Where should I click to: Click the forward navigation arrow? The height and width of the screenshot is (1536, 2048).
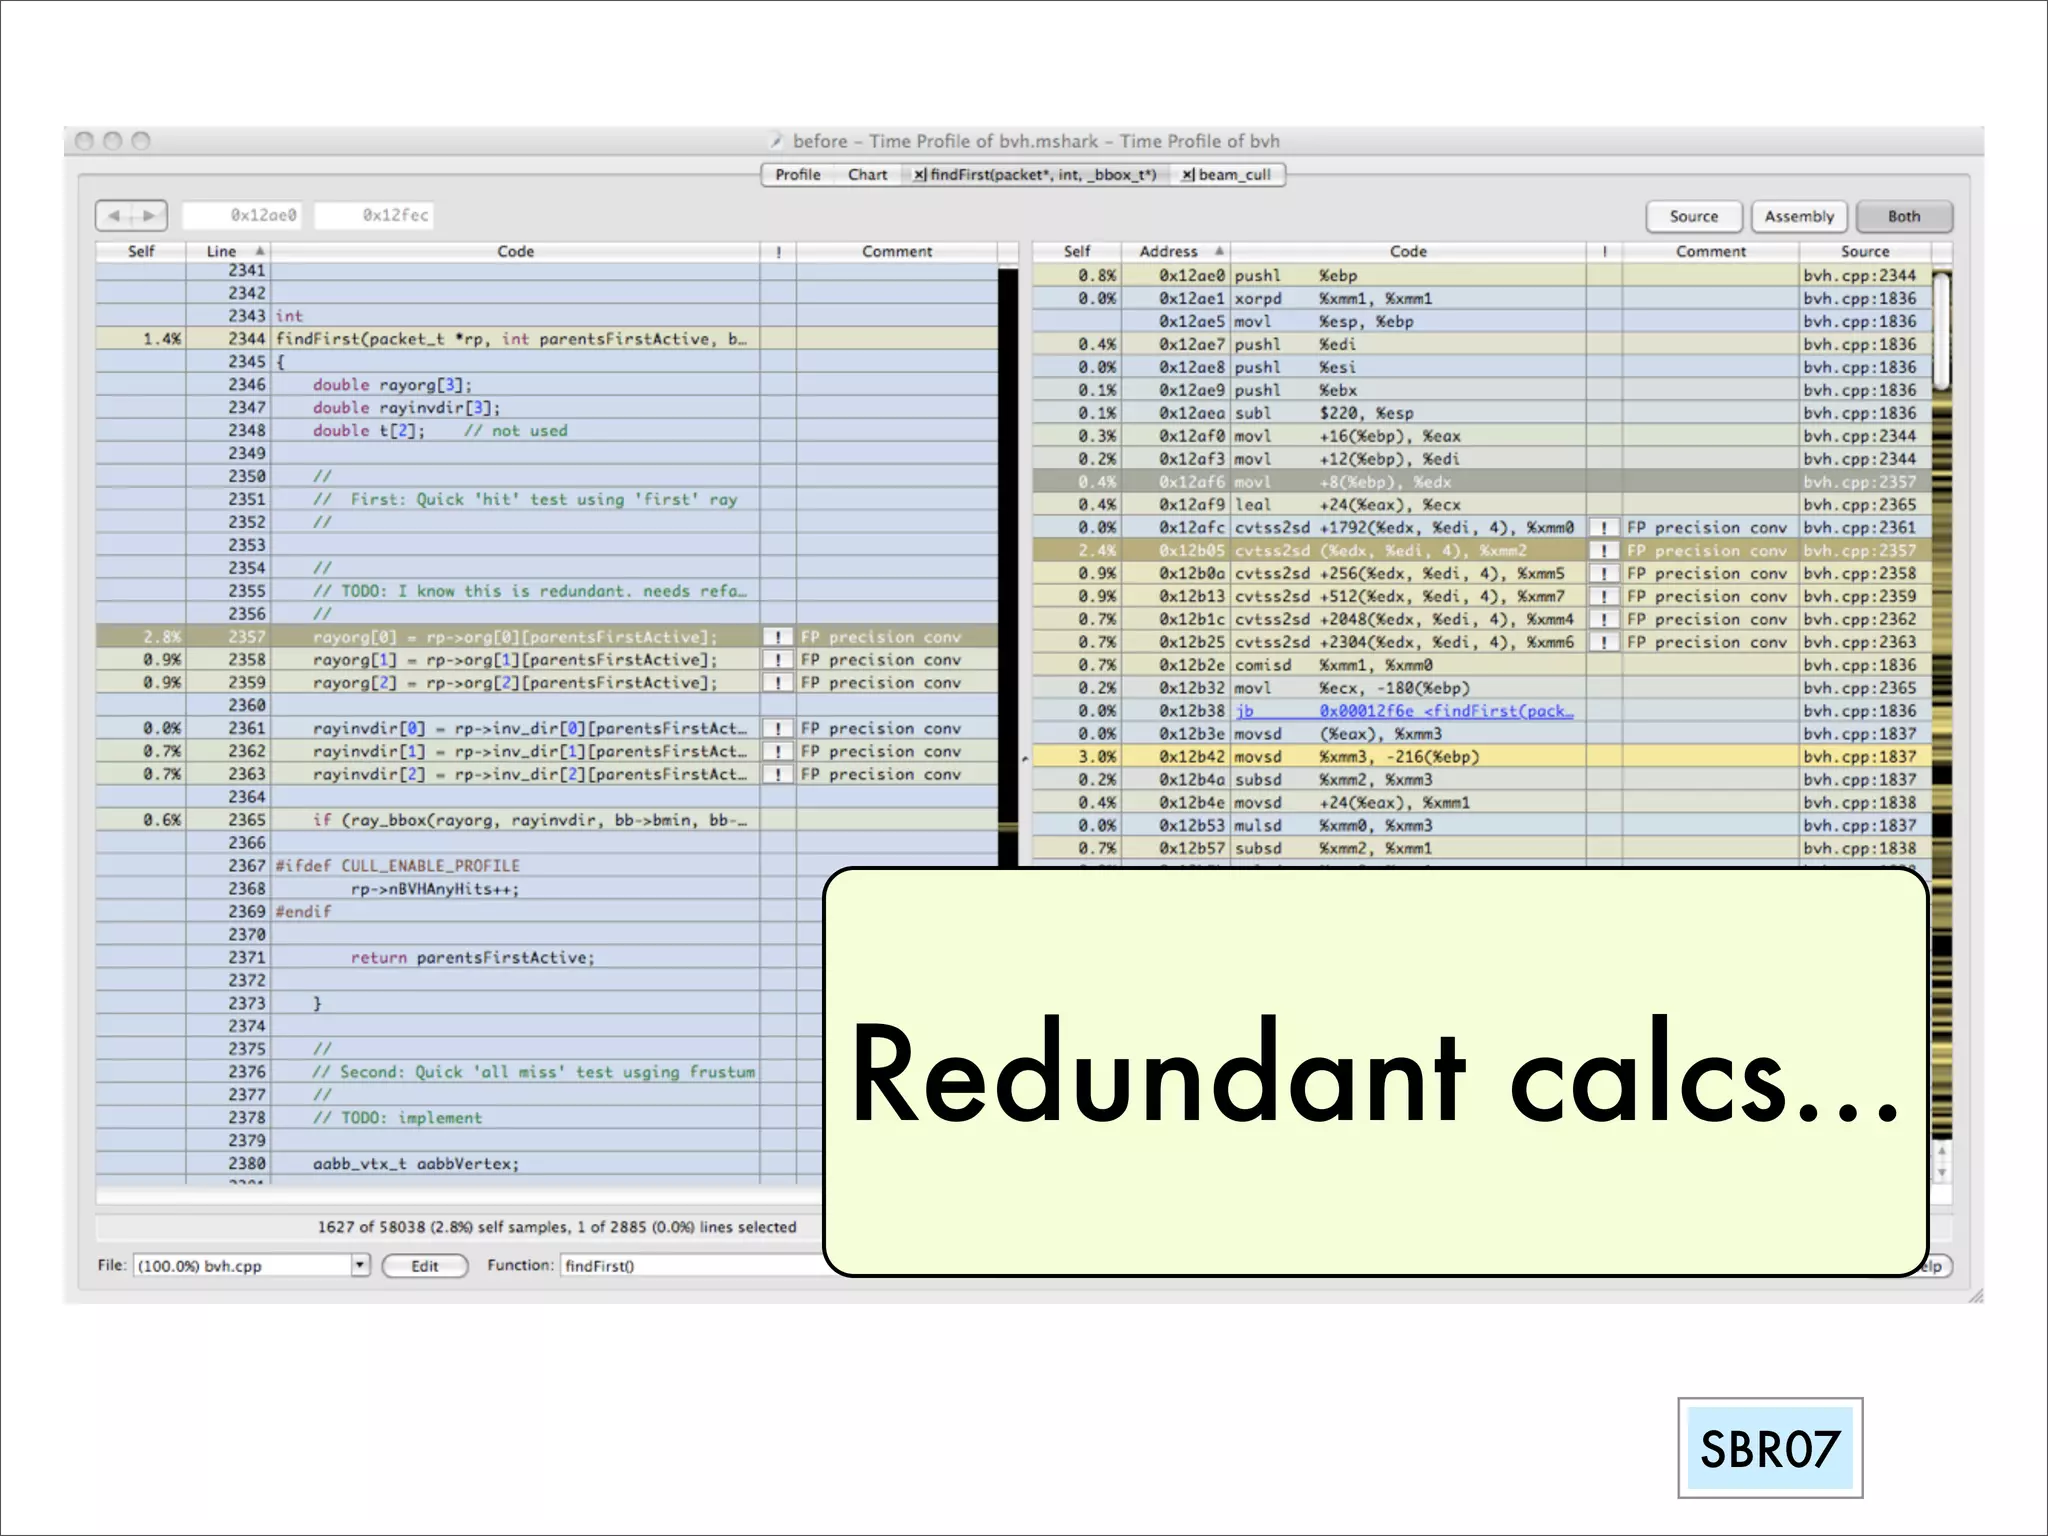(x=149, y=215)
